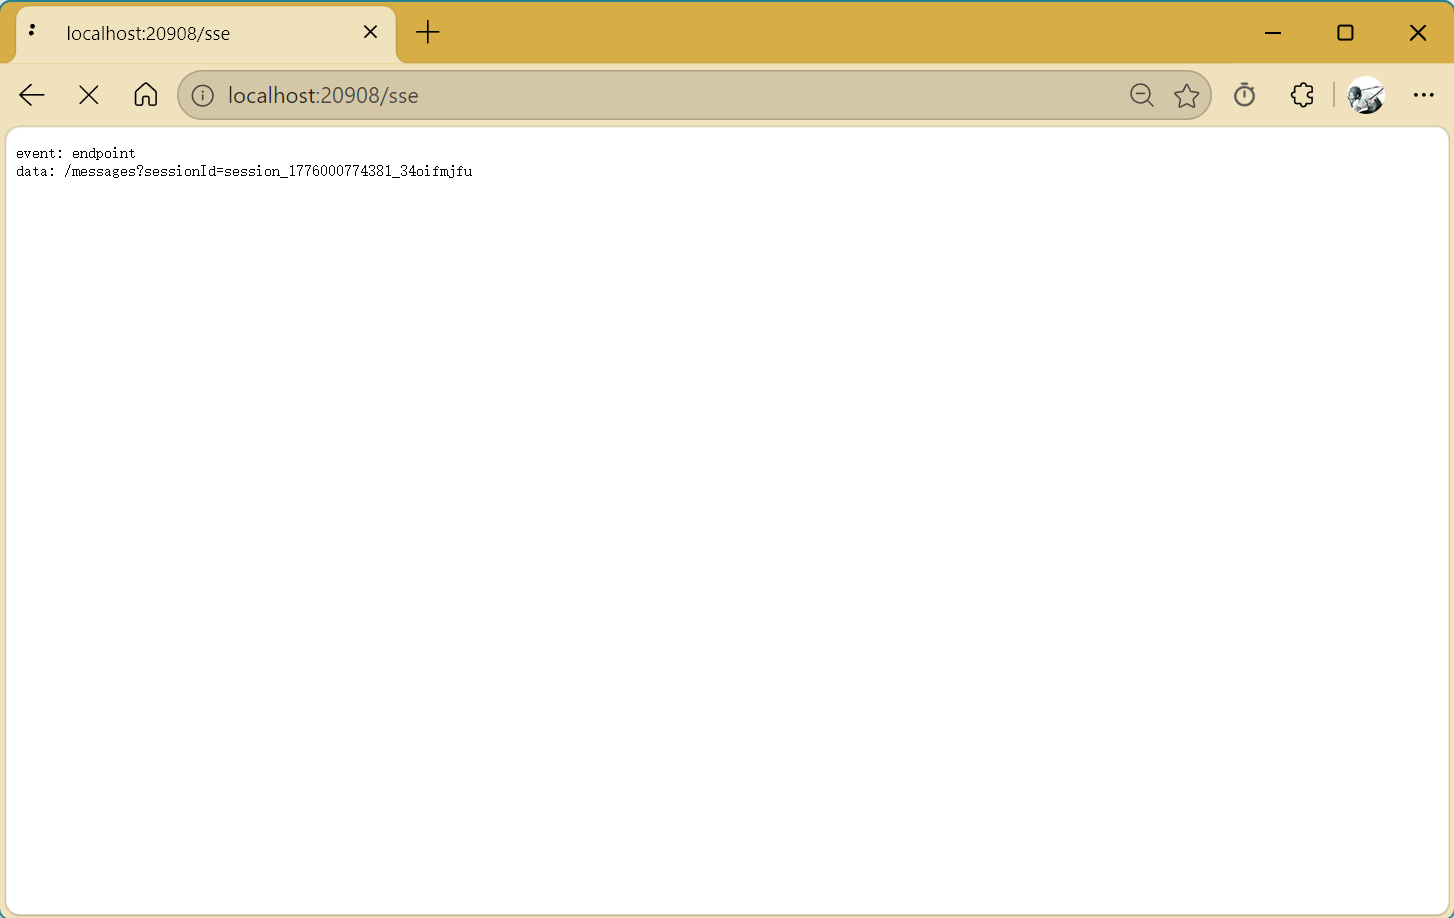Open a new browser tab
The width and height of the screenshot is (1454, 918).
click(x=428, y=32)
